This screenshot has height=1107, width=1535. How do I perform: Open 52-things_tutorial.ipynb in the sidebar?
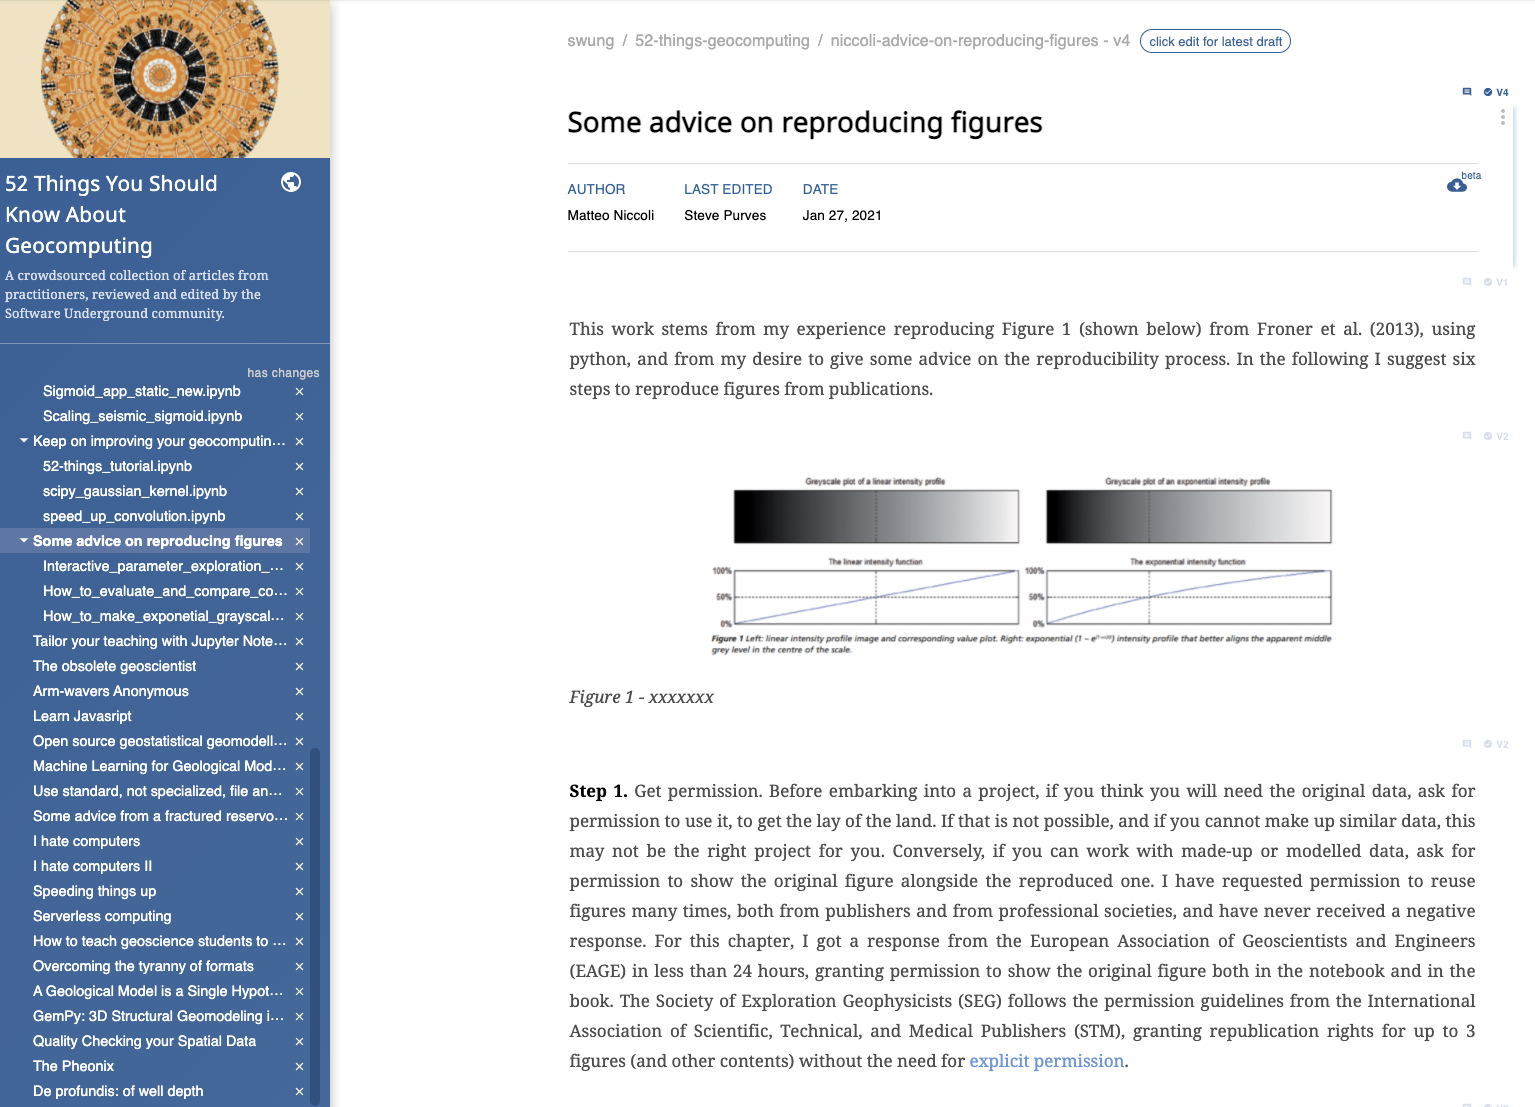click(117, 467)
